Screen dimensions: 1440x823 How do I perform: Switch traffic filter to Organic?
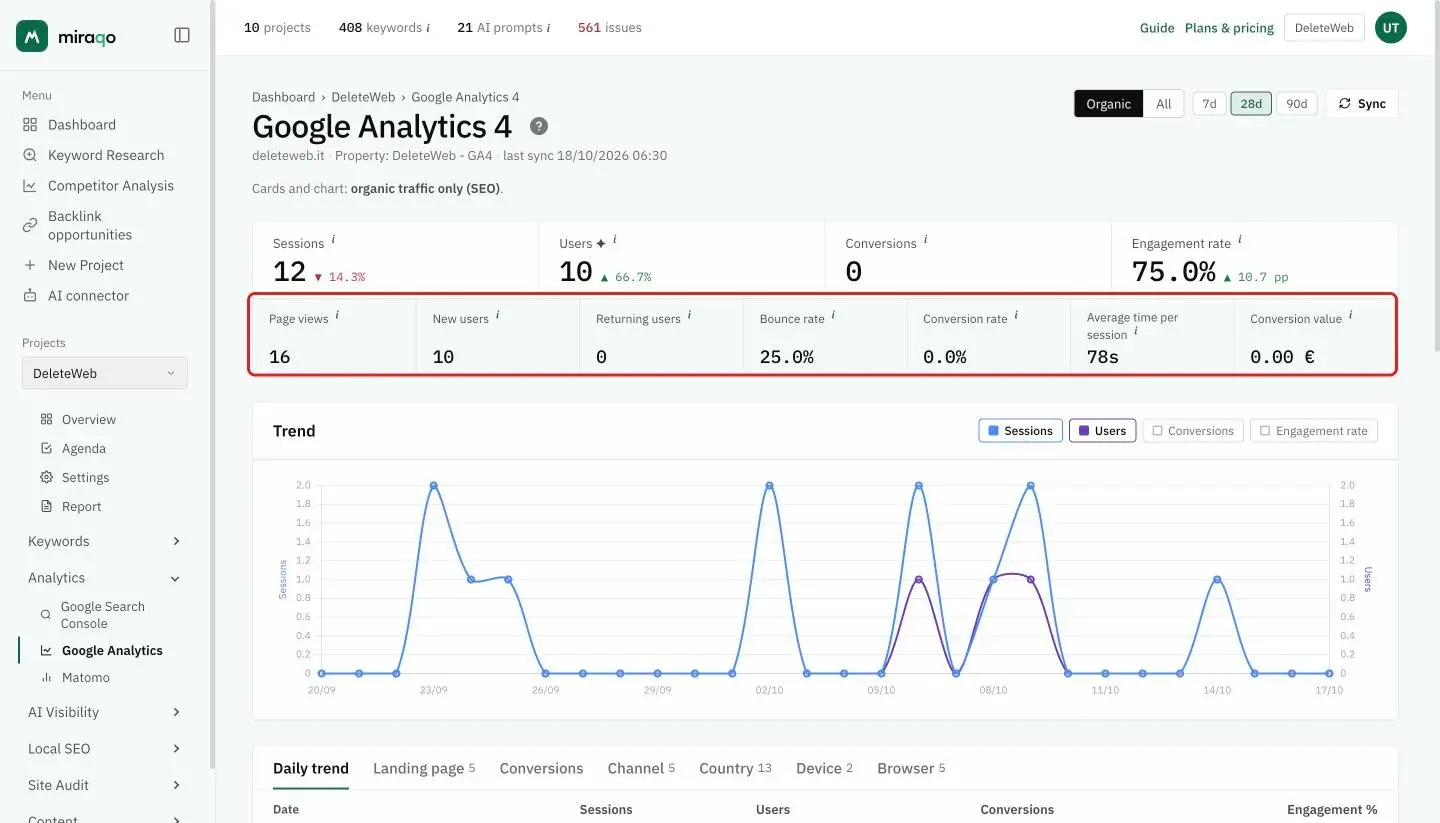coord(1108,104)
